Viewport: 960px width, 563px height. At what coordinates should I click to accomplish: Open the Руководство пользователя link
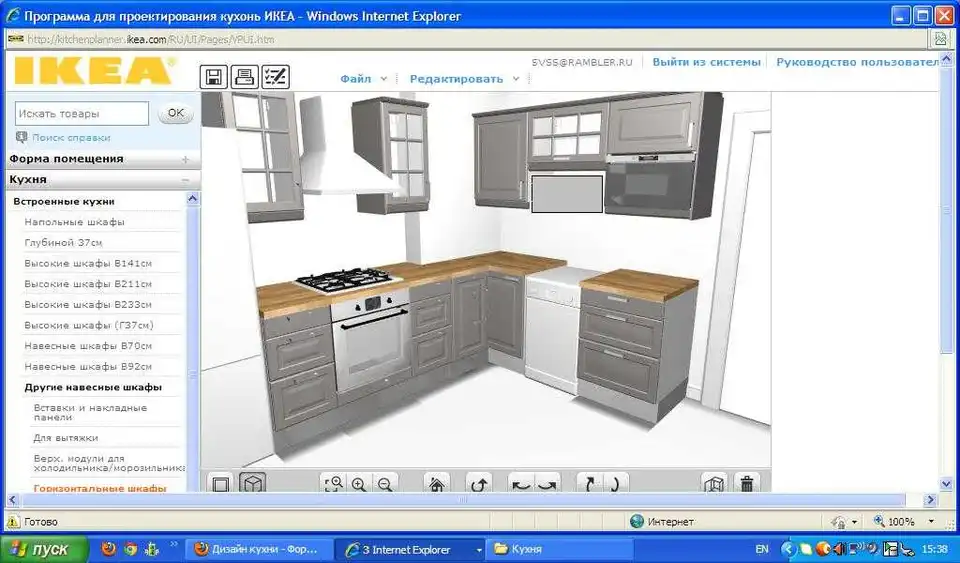tap(857, 62)
